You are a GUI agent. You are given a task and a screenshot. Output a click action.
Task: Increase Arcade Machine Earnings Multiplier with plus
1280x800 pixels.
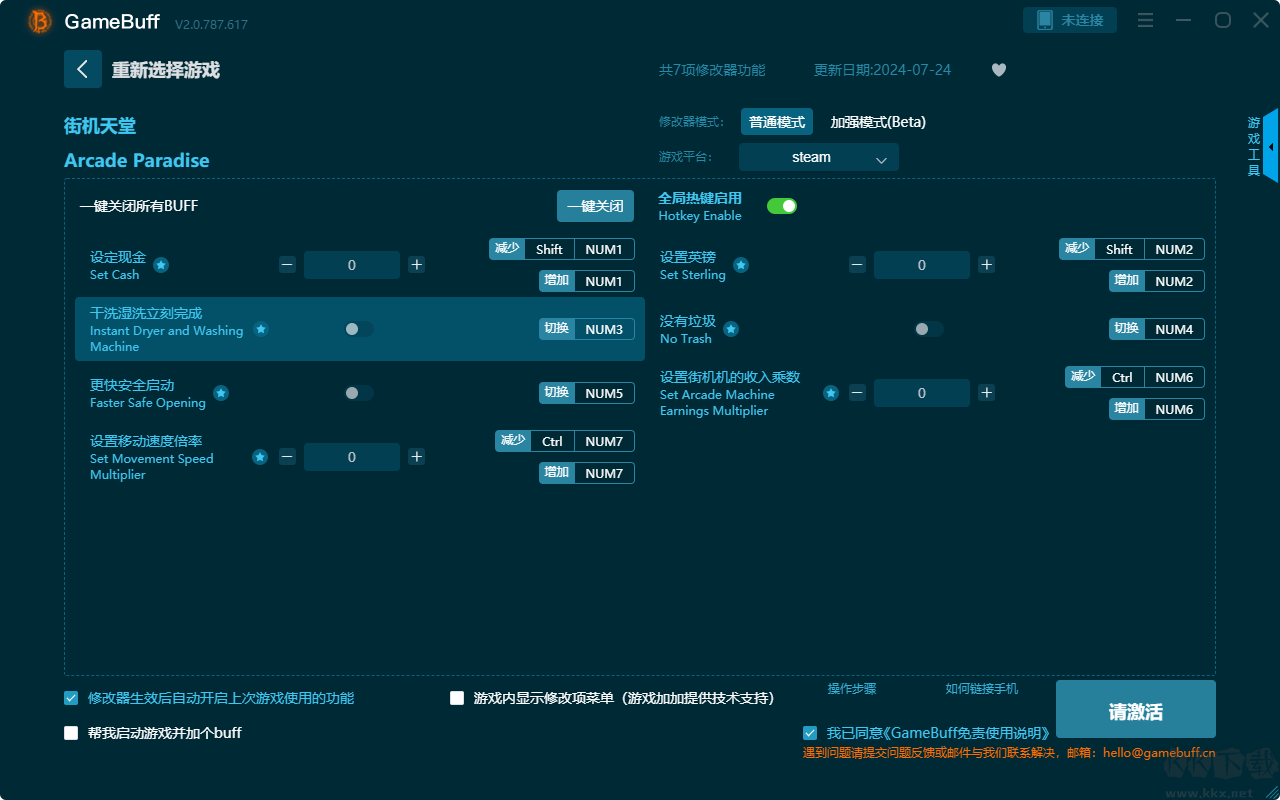click(987, 393)
